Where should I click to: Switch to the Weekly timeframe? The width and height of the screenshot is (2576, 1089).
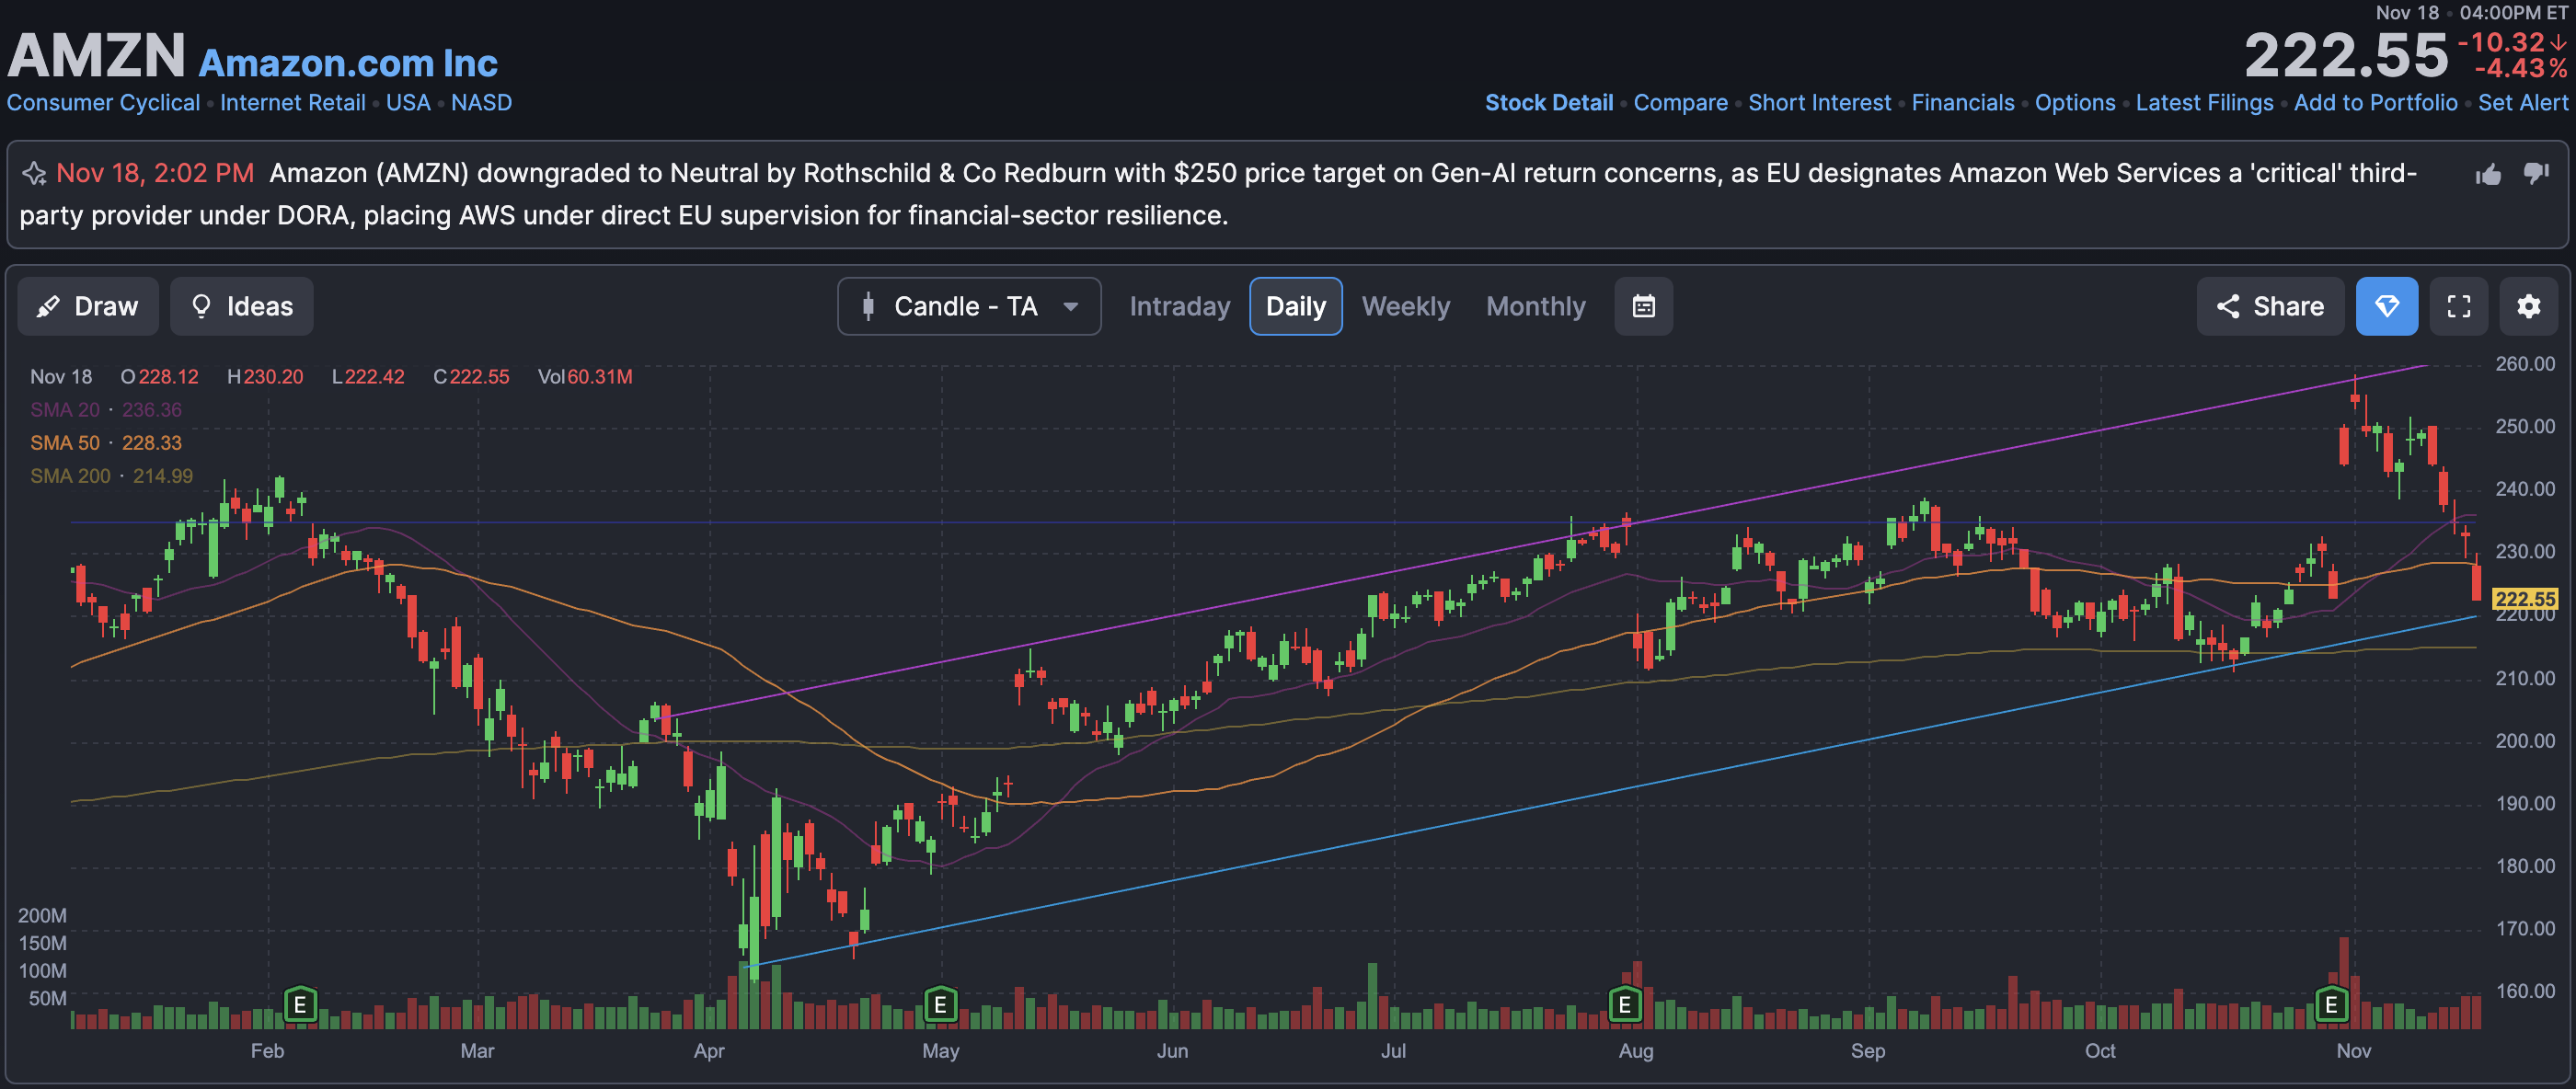coord(1405,306)
